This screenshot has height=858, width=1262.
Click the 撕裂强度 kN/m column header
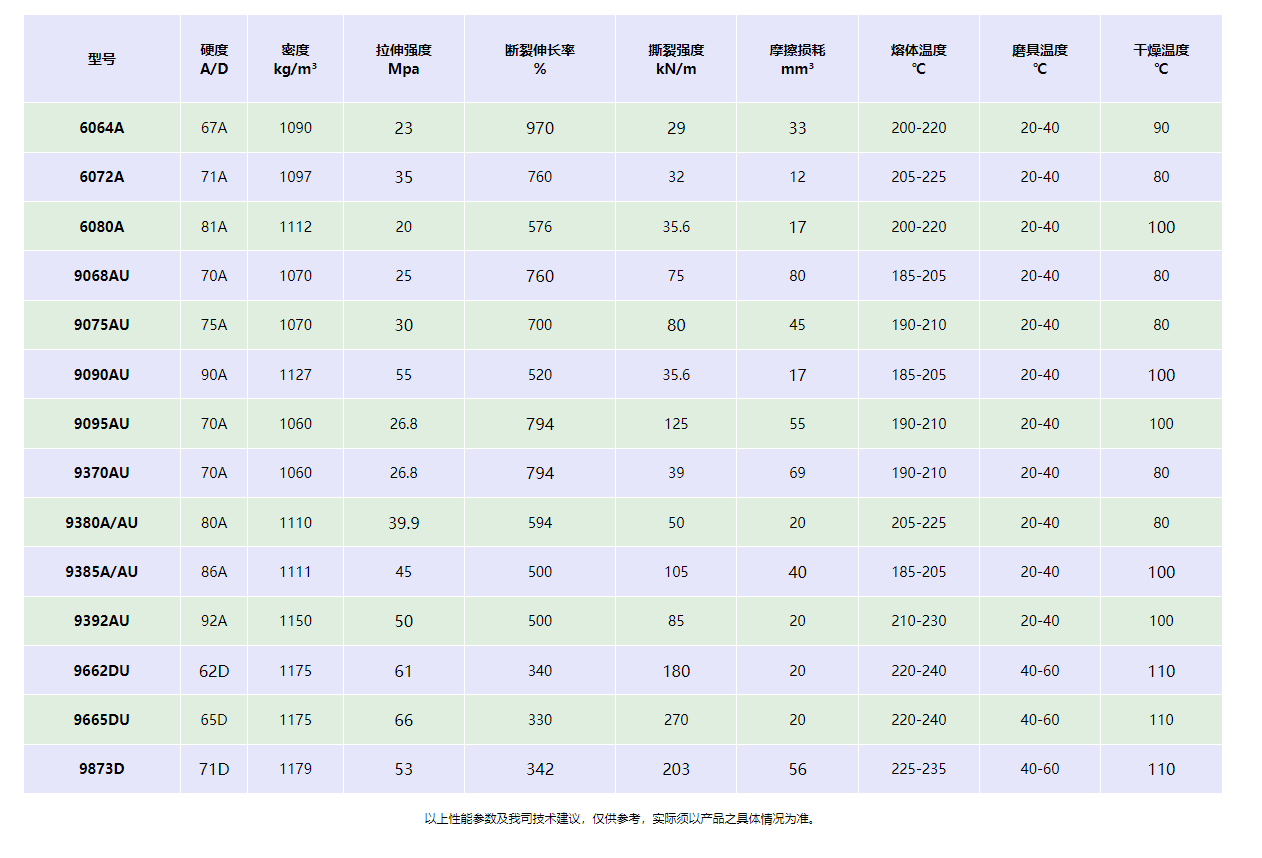point(676,59)
